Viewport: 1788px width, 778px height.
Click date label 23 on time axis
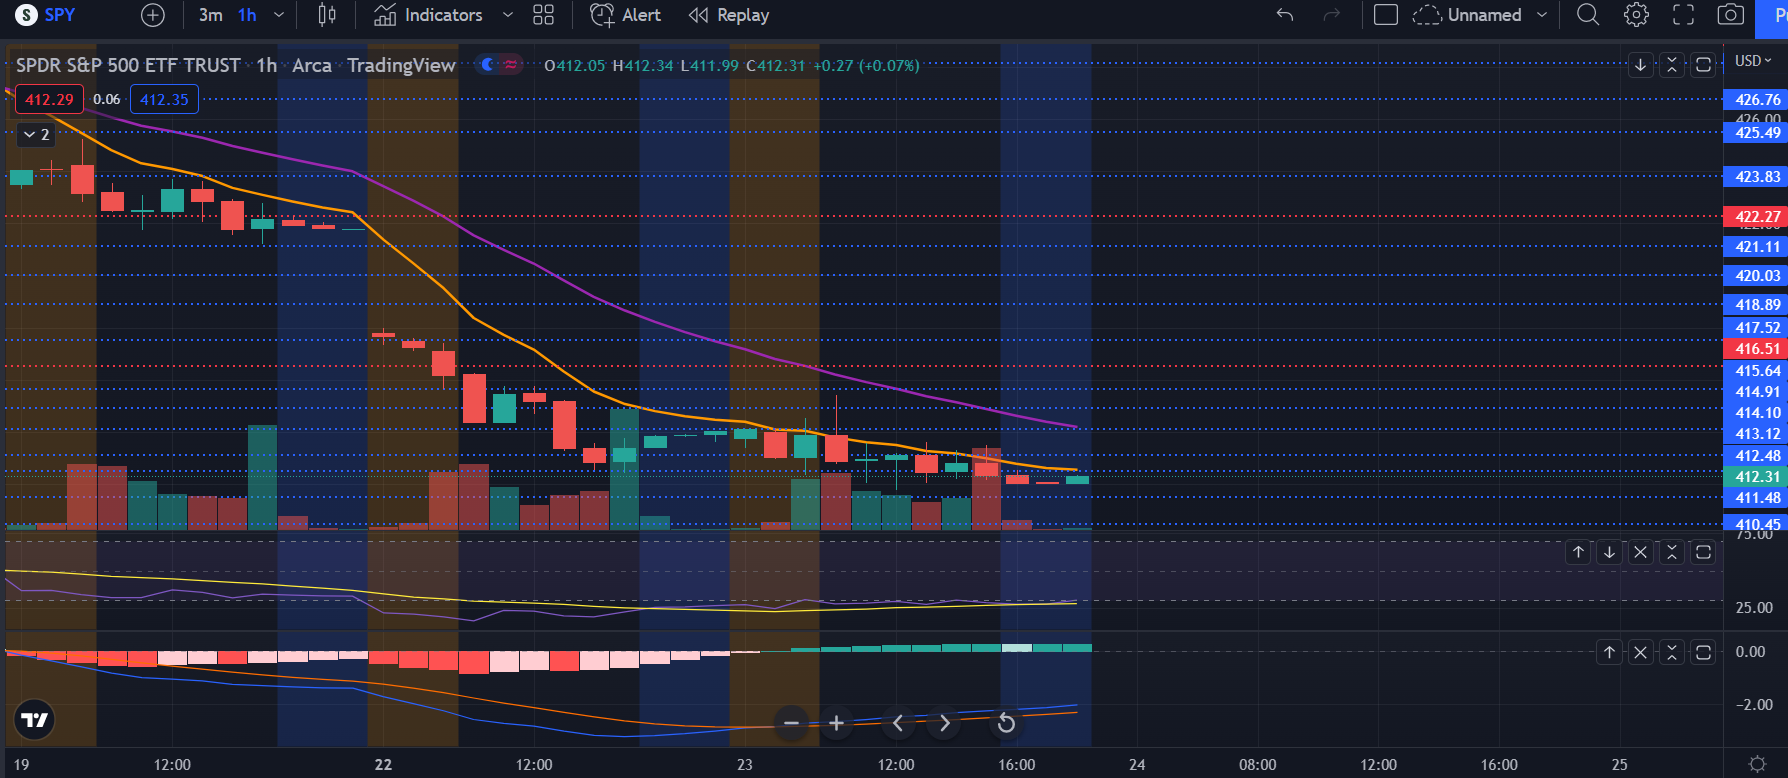coord(744,764)
